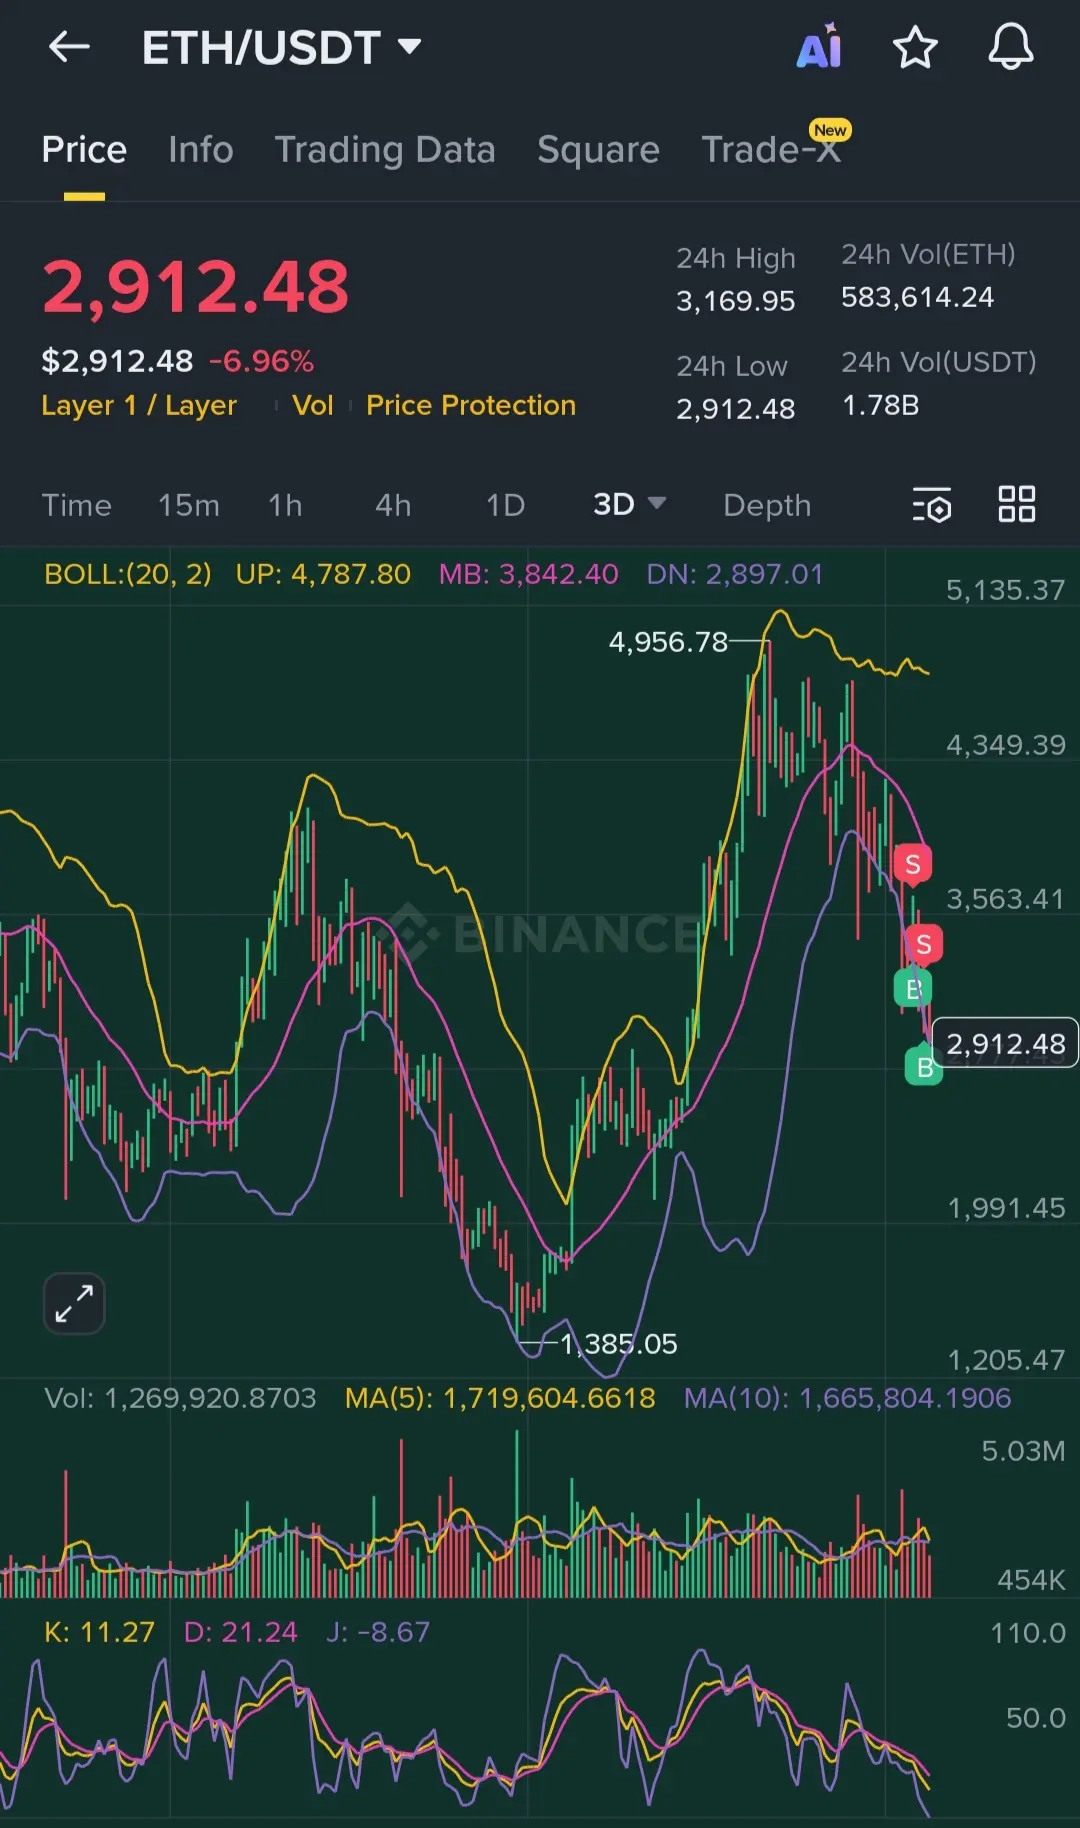Tap the MA(5): 1,719,604.6618 label
Screen dimensions: 1080x1828
coord(500,1397)
